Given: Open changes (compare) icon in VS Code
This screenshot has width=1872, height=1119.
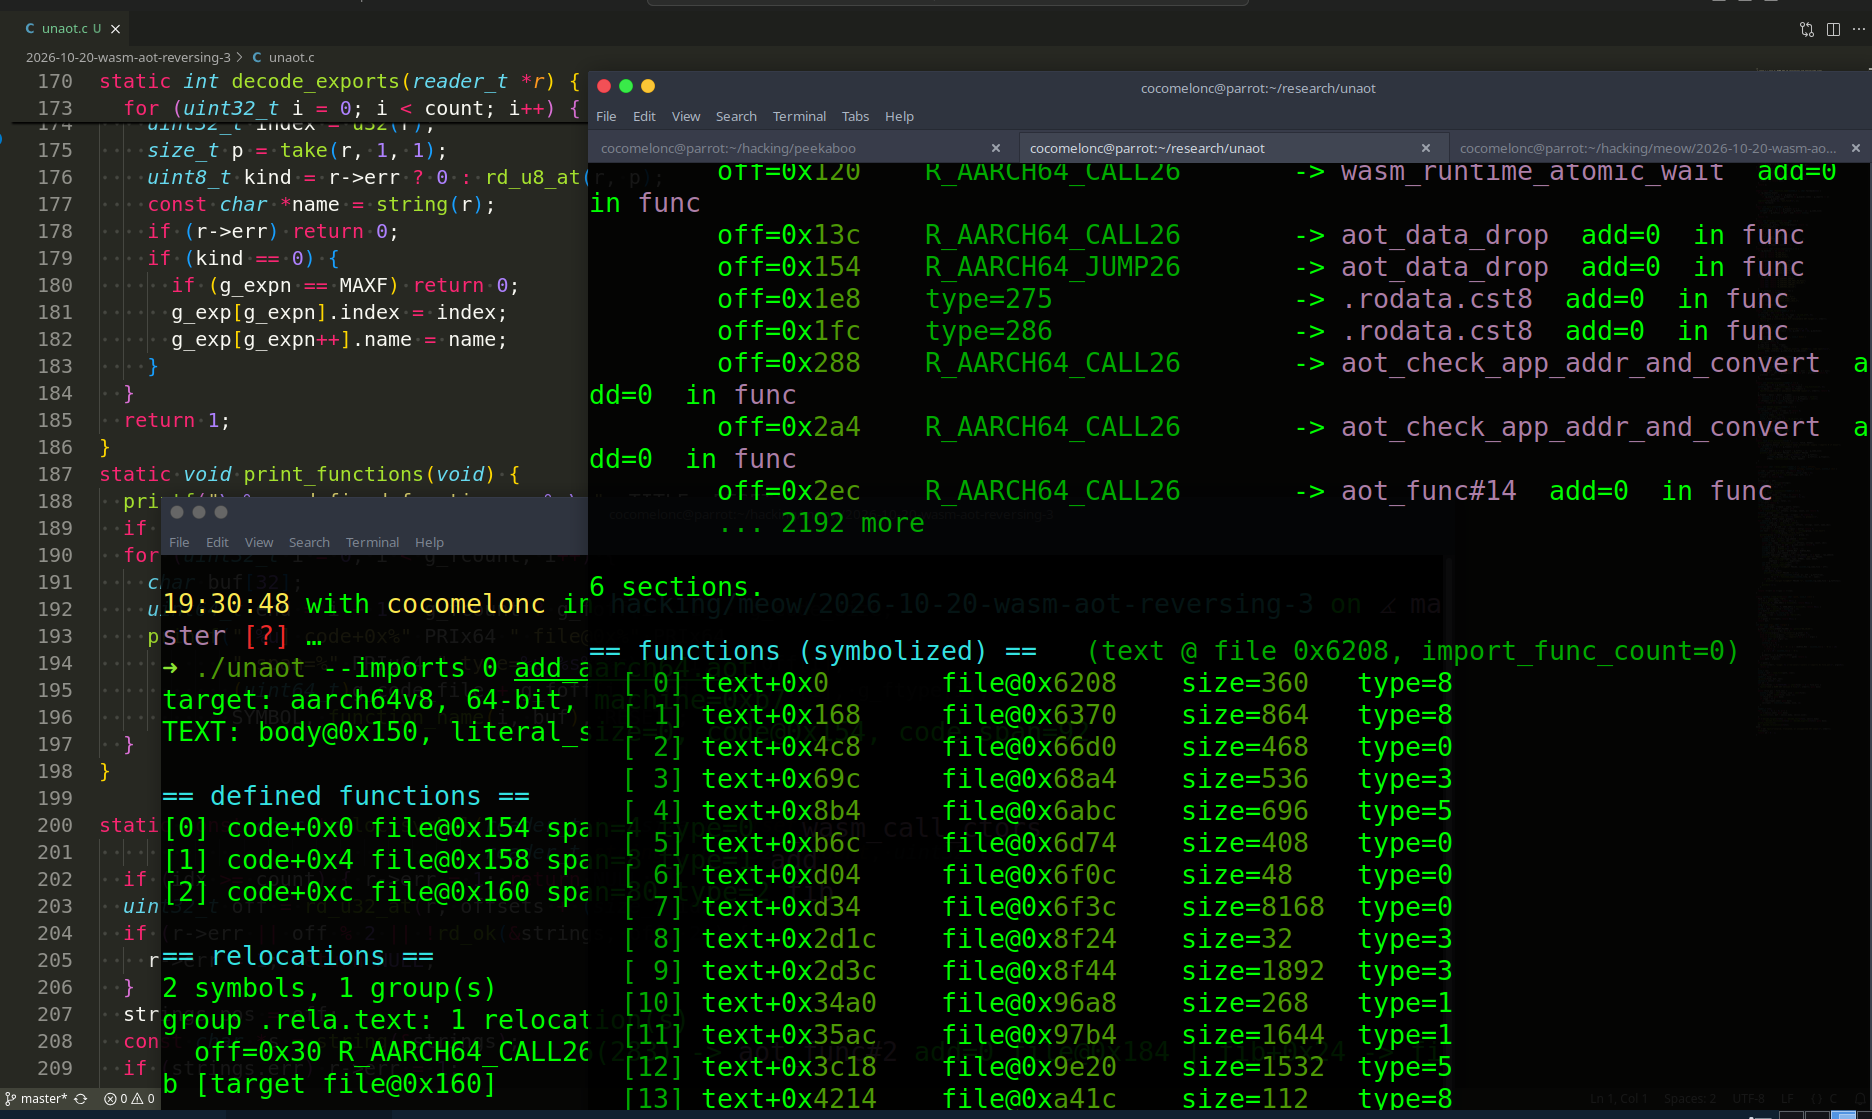Looking at the screenshot, I should click(1807, 29).
